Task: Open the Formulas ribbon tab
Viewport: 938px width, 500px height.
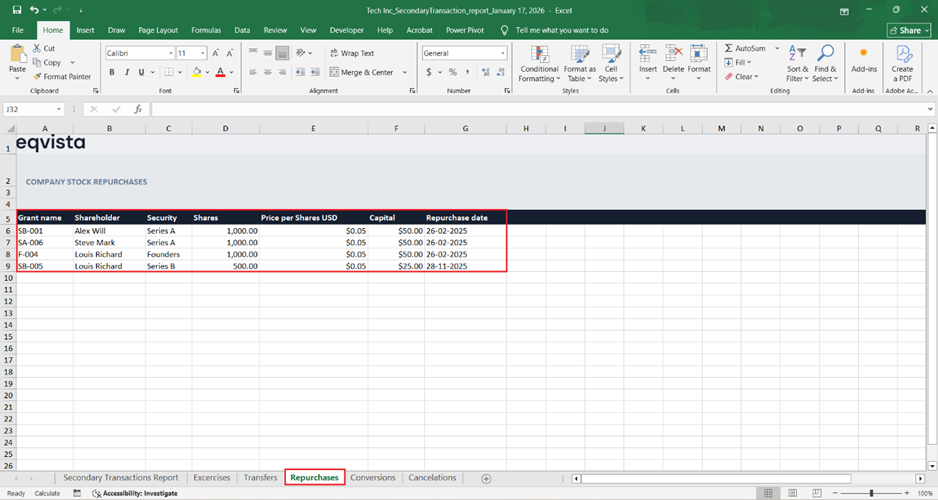Action: pos(206,30)
